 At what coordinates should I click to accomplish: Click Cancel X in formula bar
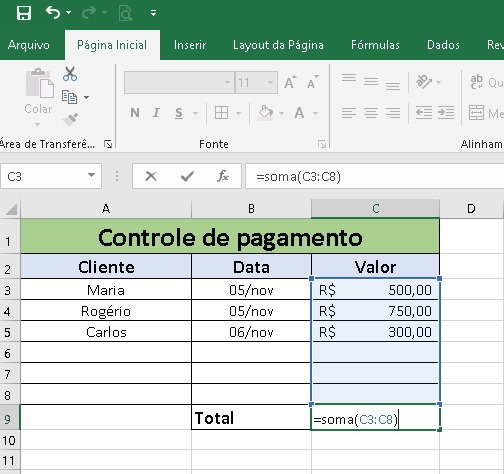point(151,176)
